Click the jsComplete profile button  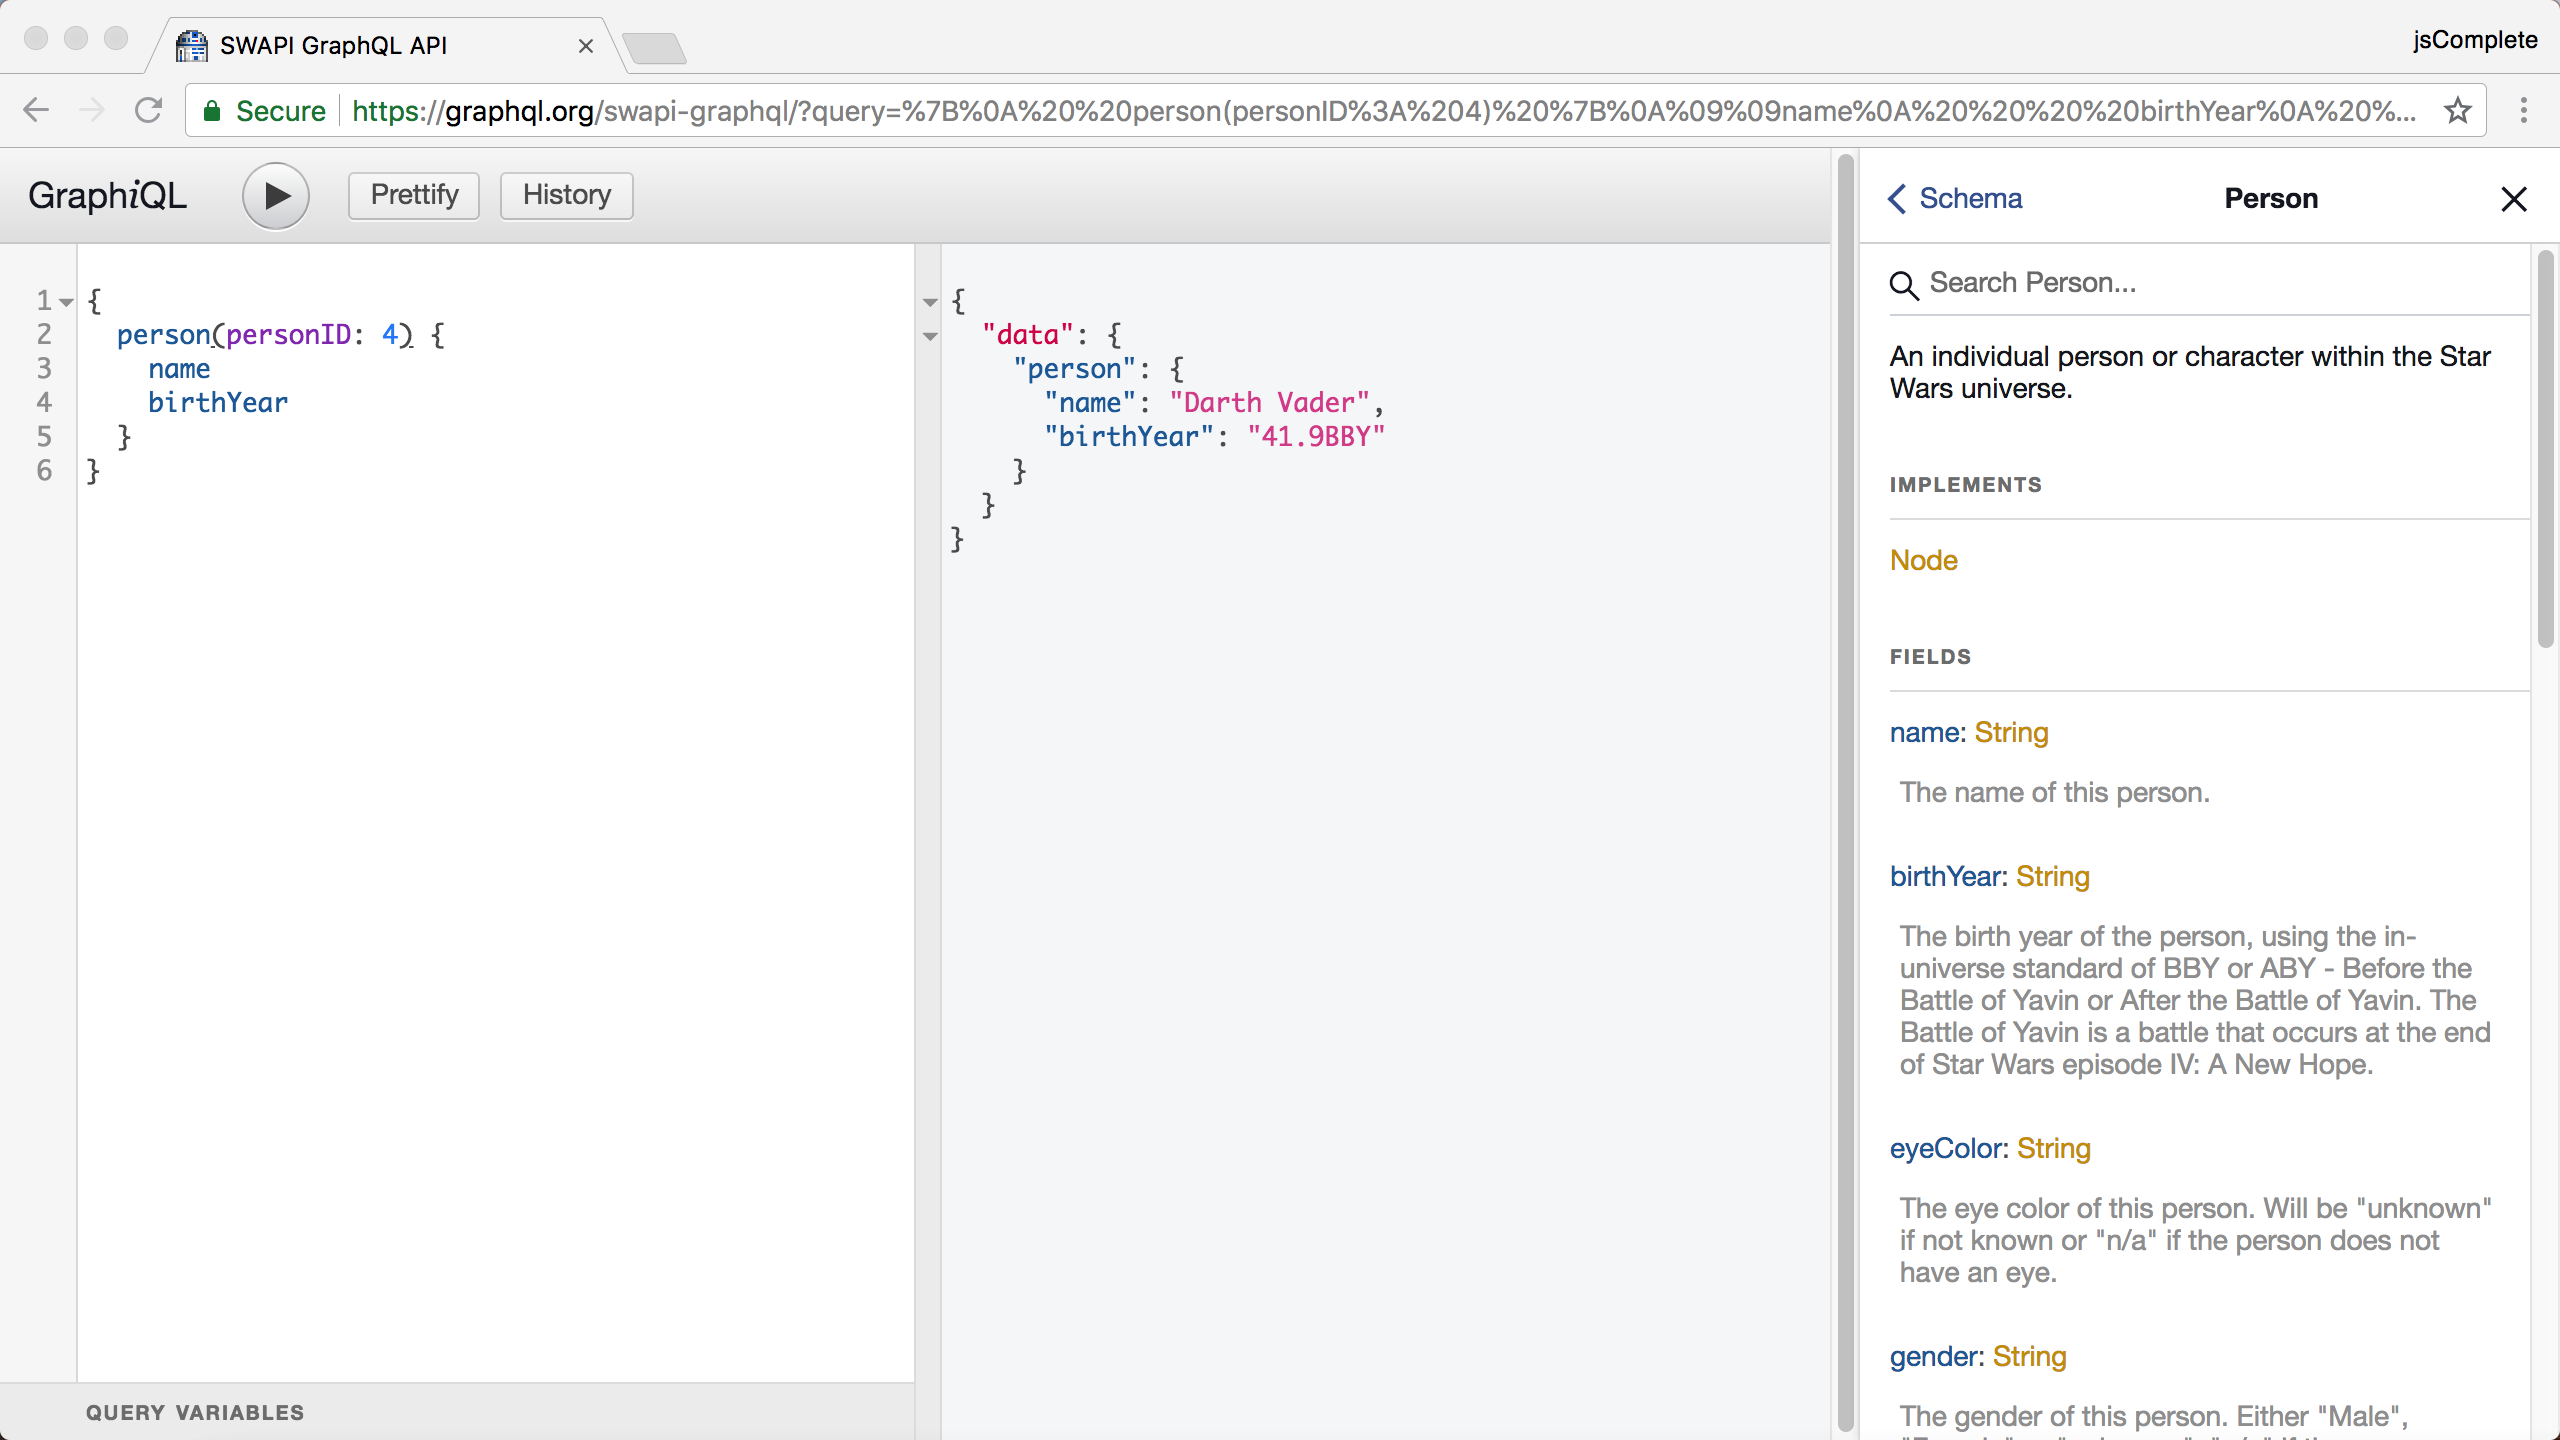pyautogui.click(x=2474, y=40)
